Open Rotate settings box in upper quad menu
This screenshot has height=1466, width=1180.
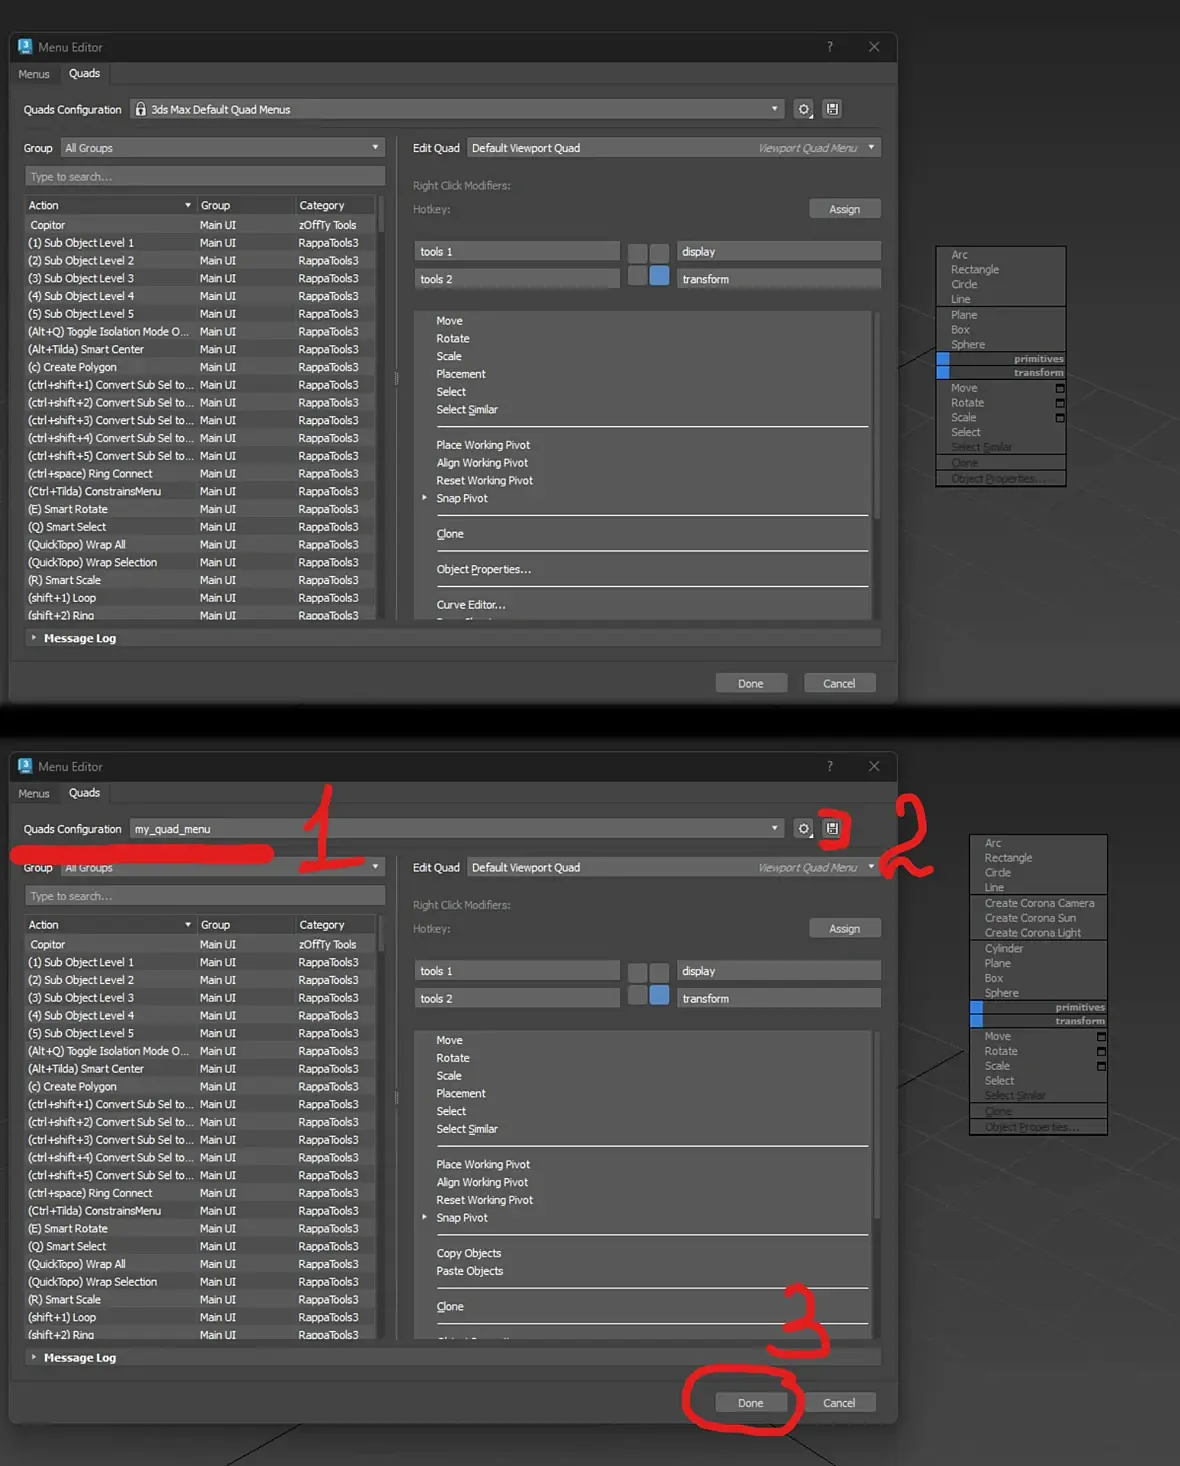1060,403
